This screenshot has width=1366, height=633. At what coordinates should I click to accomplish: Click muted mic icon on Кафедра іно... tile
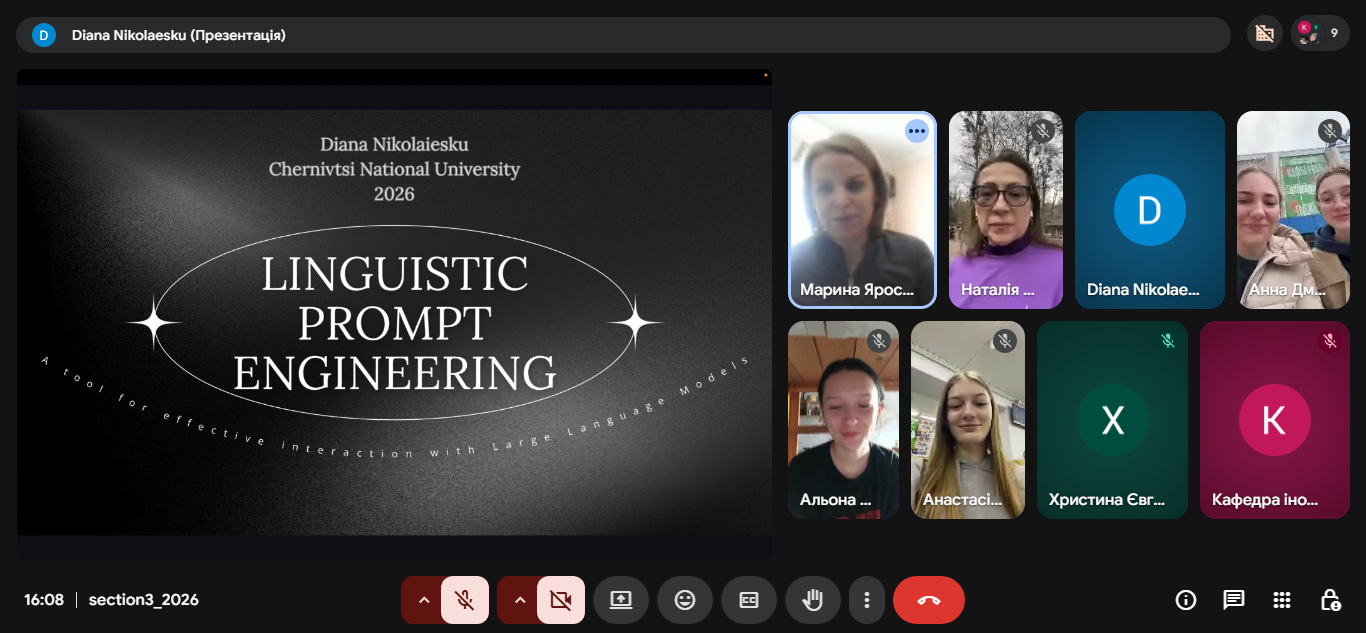[1329, 341]
